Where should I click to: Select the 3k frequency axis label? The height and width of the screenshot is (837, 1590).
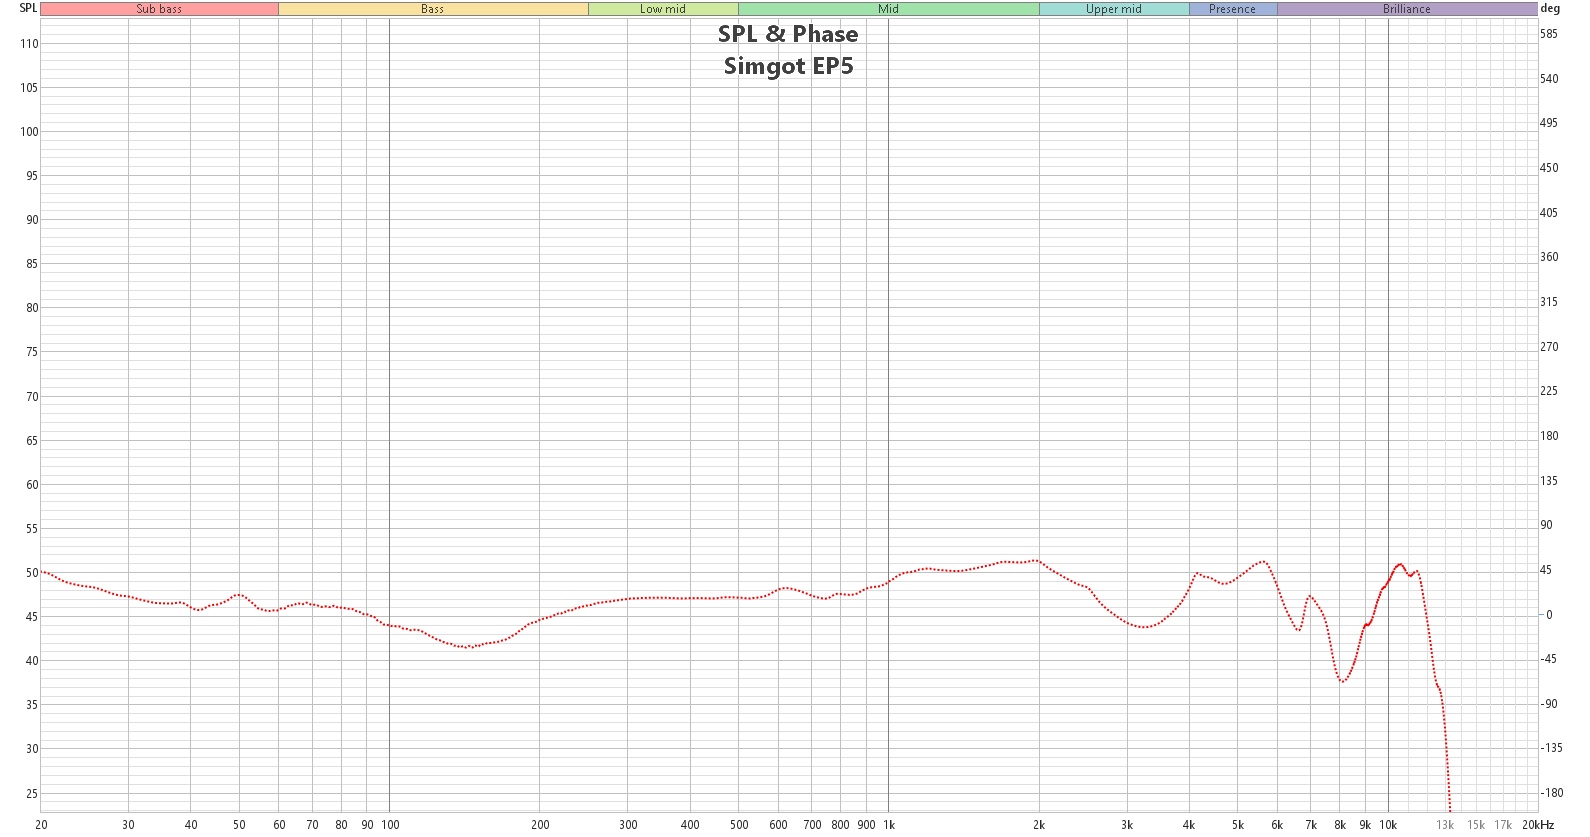click(x=1127, y=825)
